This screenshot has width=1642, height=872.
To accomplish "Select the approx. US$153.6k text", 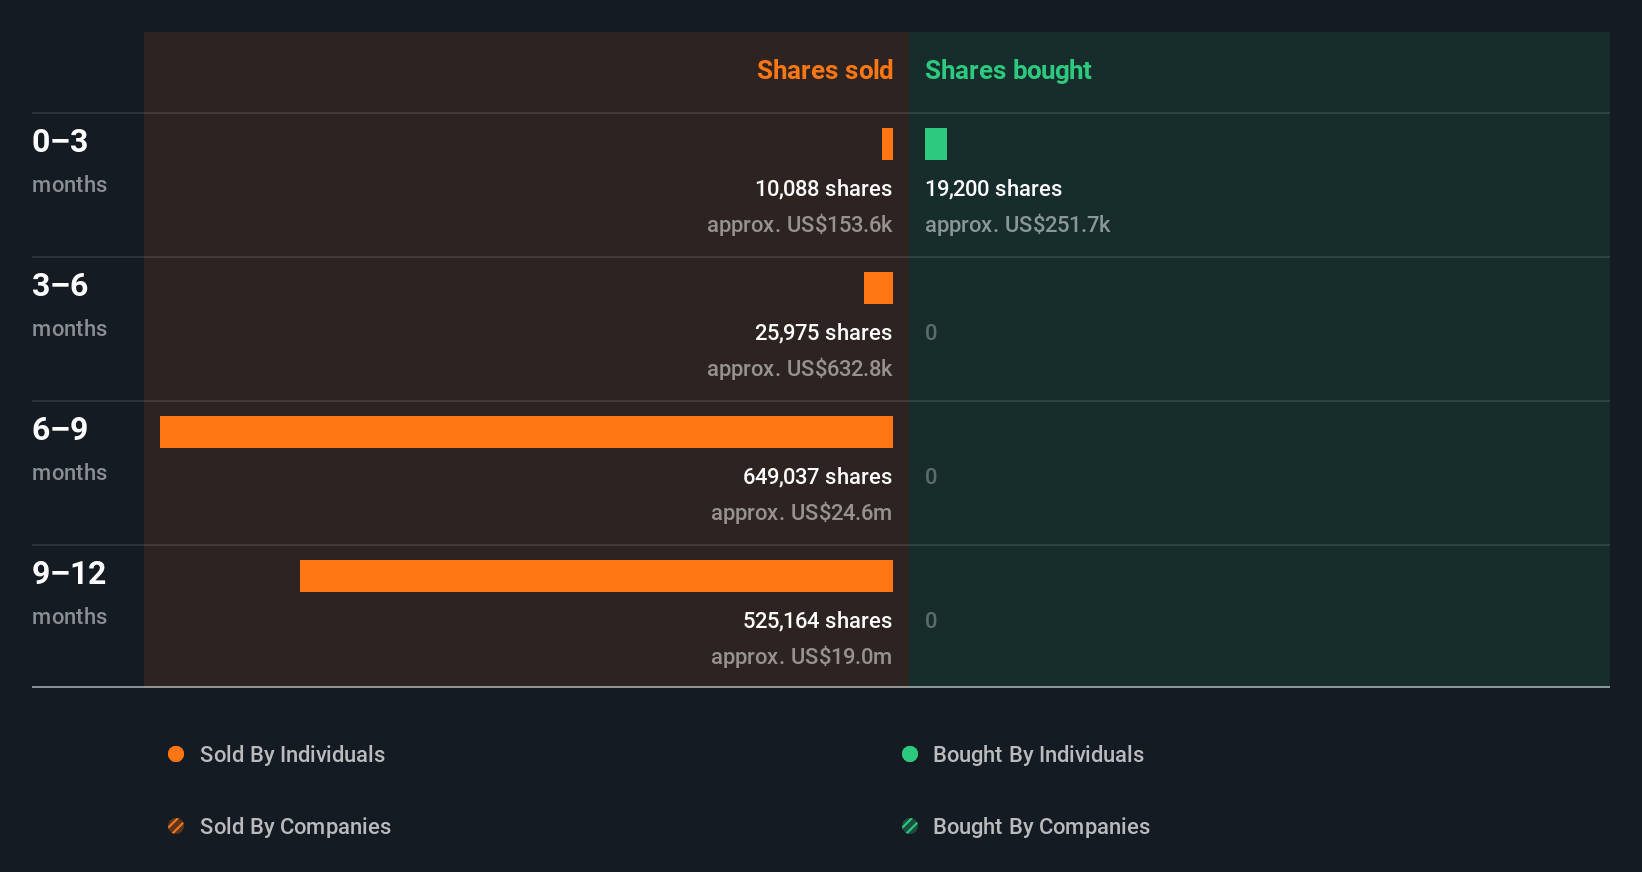I will (x=799, y=224).
